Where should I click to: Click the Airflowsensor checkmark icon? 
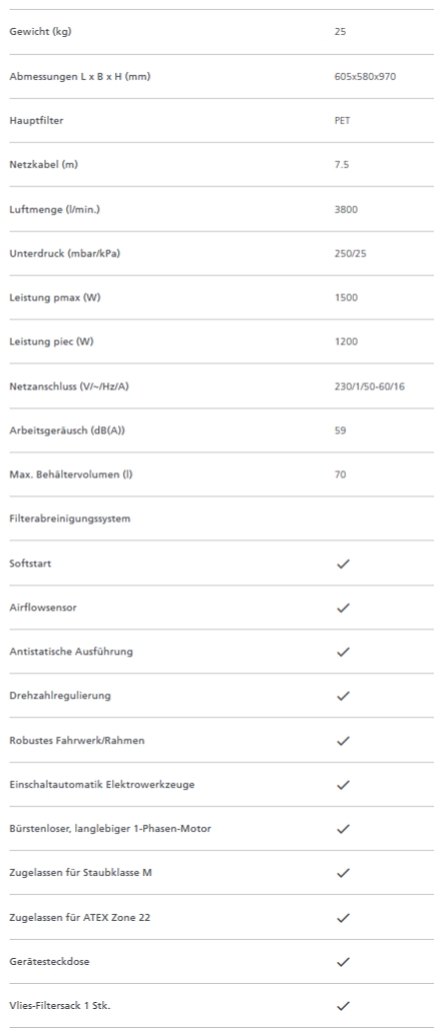(x=343, y=608)
